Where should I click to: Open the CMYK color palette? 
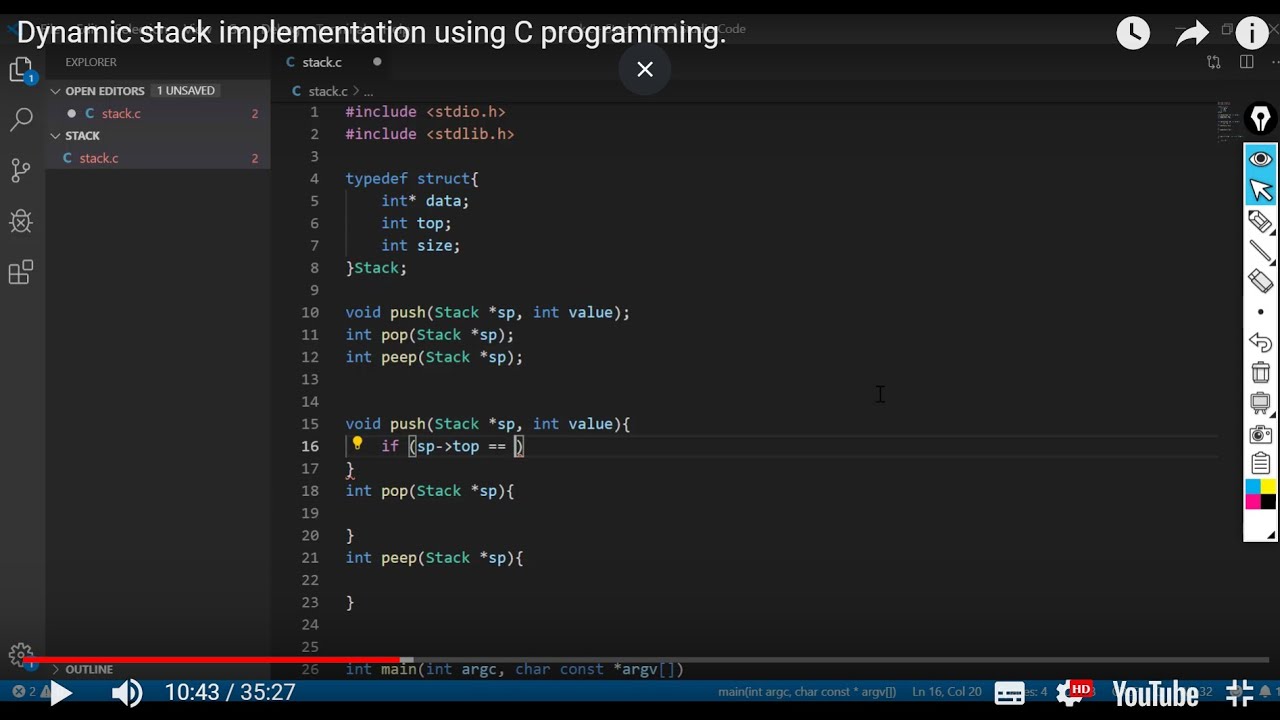(x=1261, y=494)
